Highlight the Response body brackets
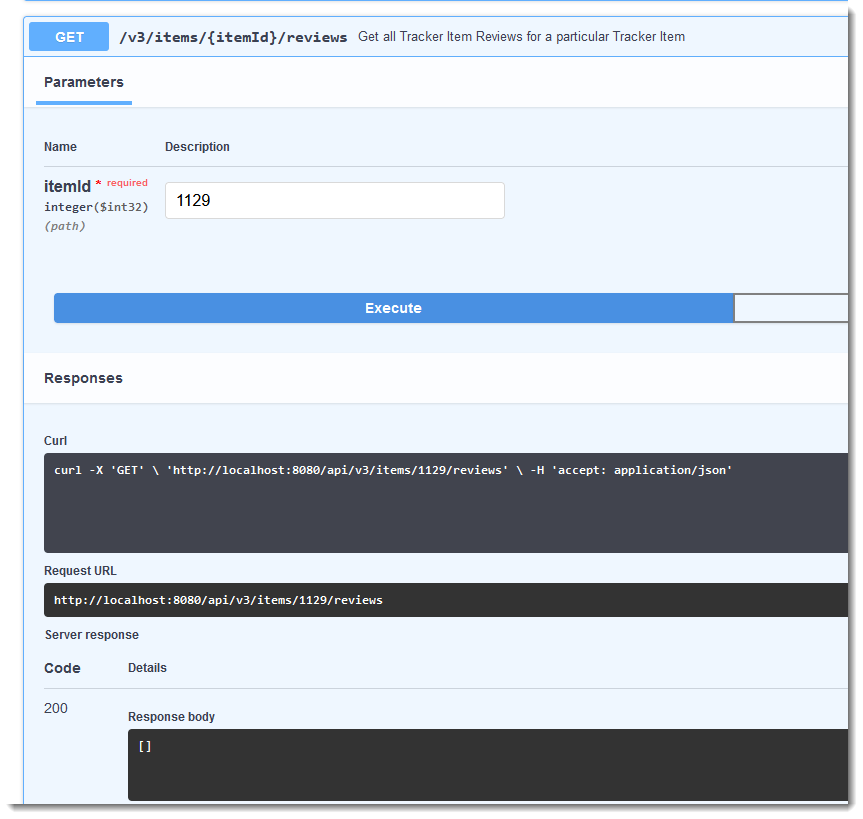863x819 pixels. (x=145, y=745)
